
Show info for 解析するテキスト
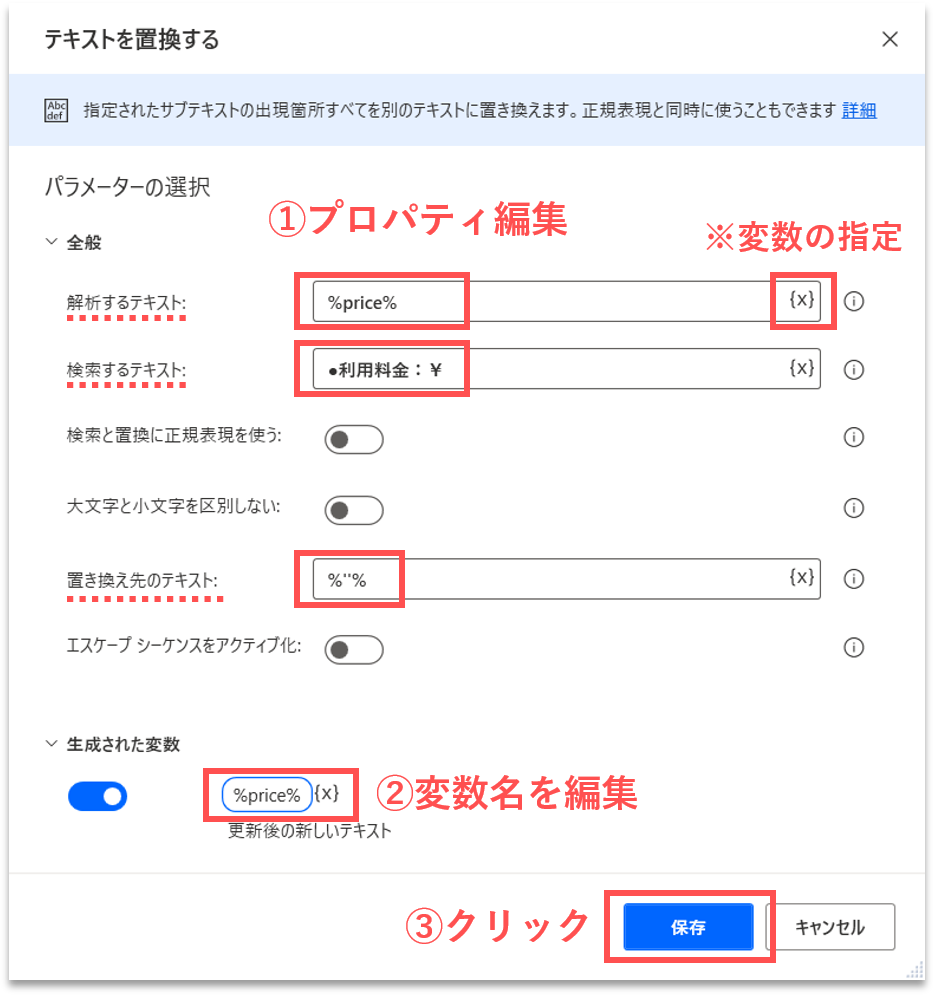(x=853, y=301)
